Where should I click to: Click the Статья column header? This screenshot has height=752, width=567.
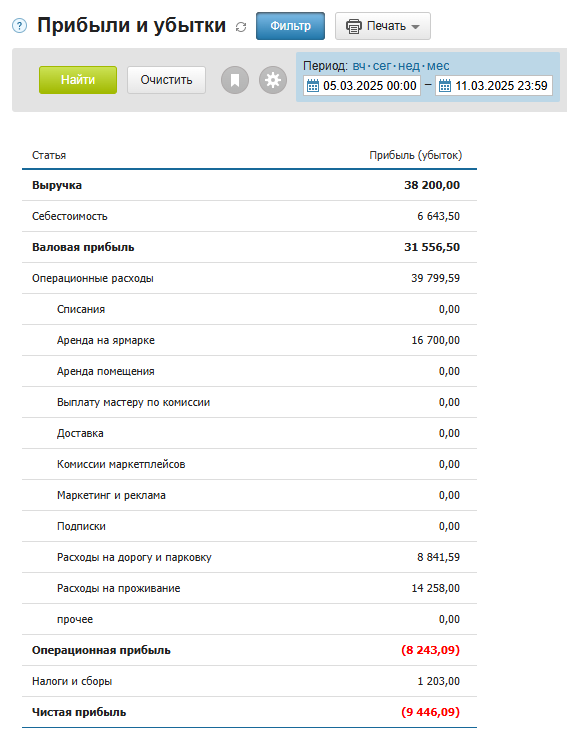pyautogui.click(x=49, y=155)
